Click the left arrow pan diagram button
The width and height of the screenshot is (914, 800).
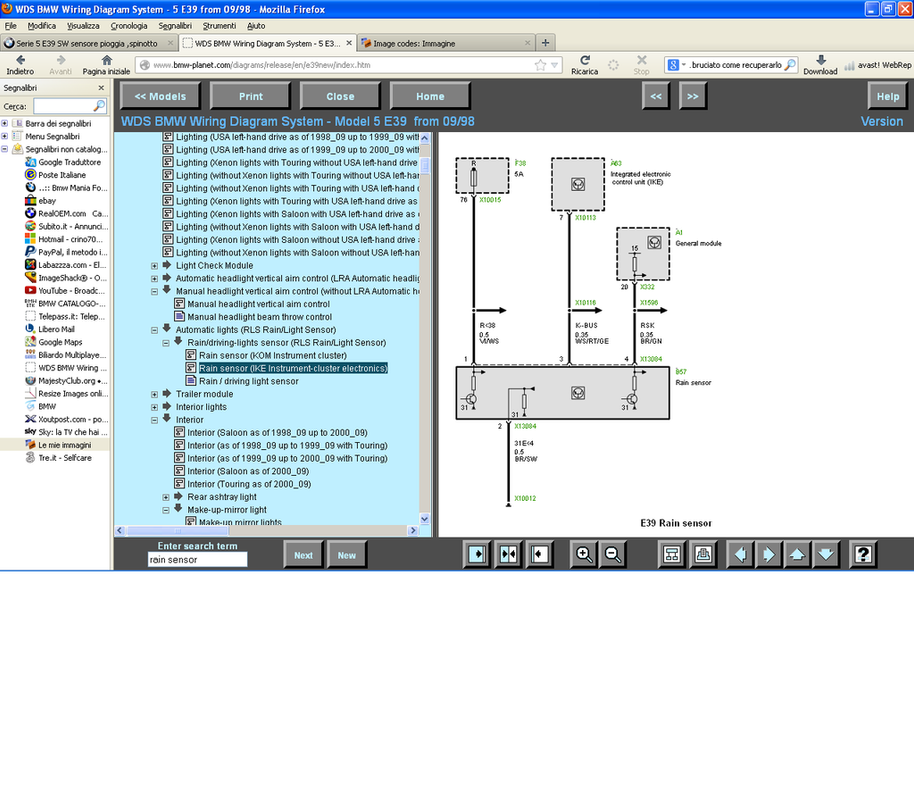pyautogui.click(x=740, y=554)
